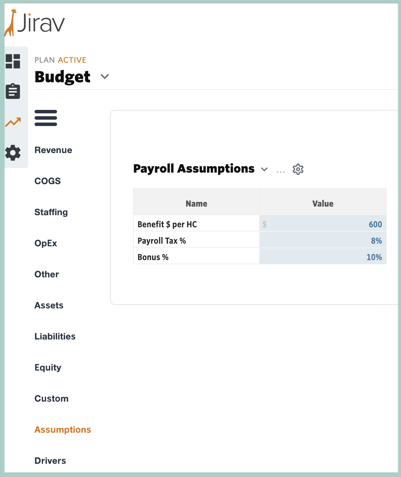This screenshot has width=401, height=477.
Task: Go to the Revenue section
Action: click(x=53, y=150)
